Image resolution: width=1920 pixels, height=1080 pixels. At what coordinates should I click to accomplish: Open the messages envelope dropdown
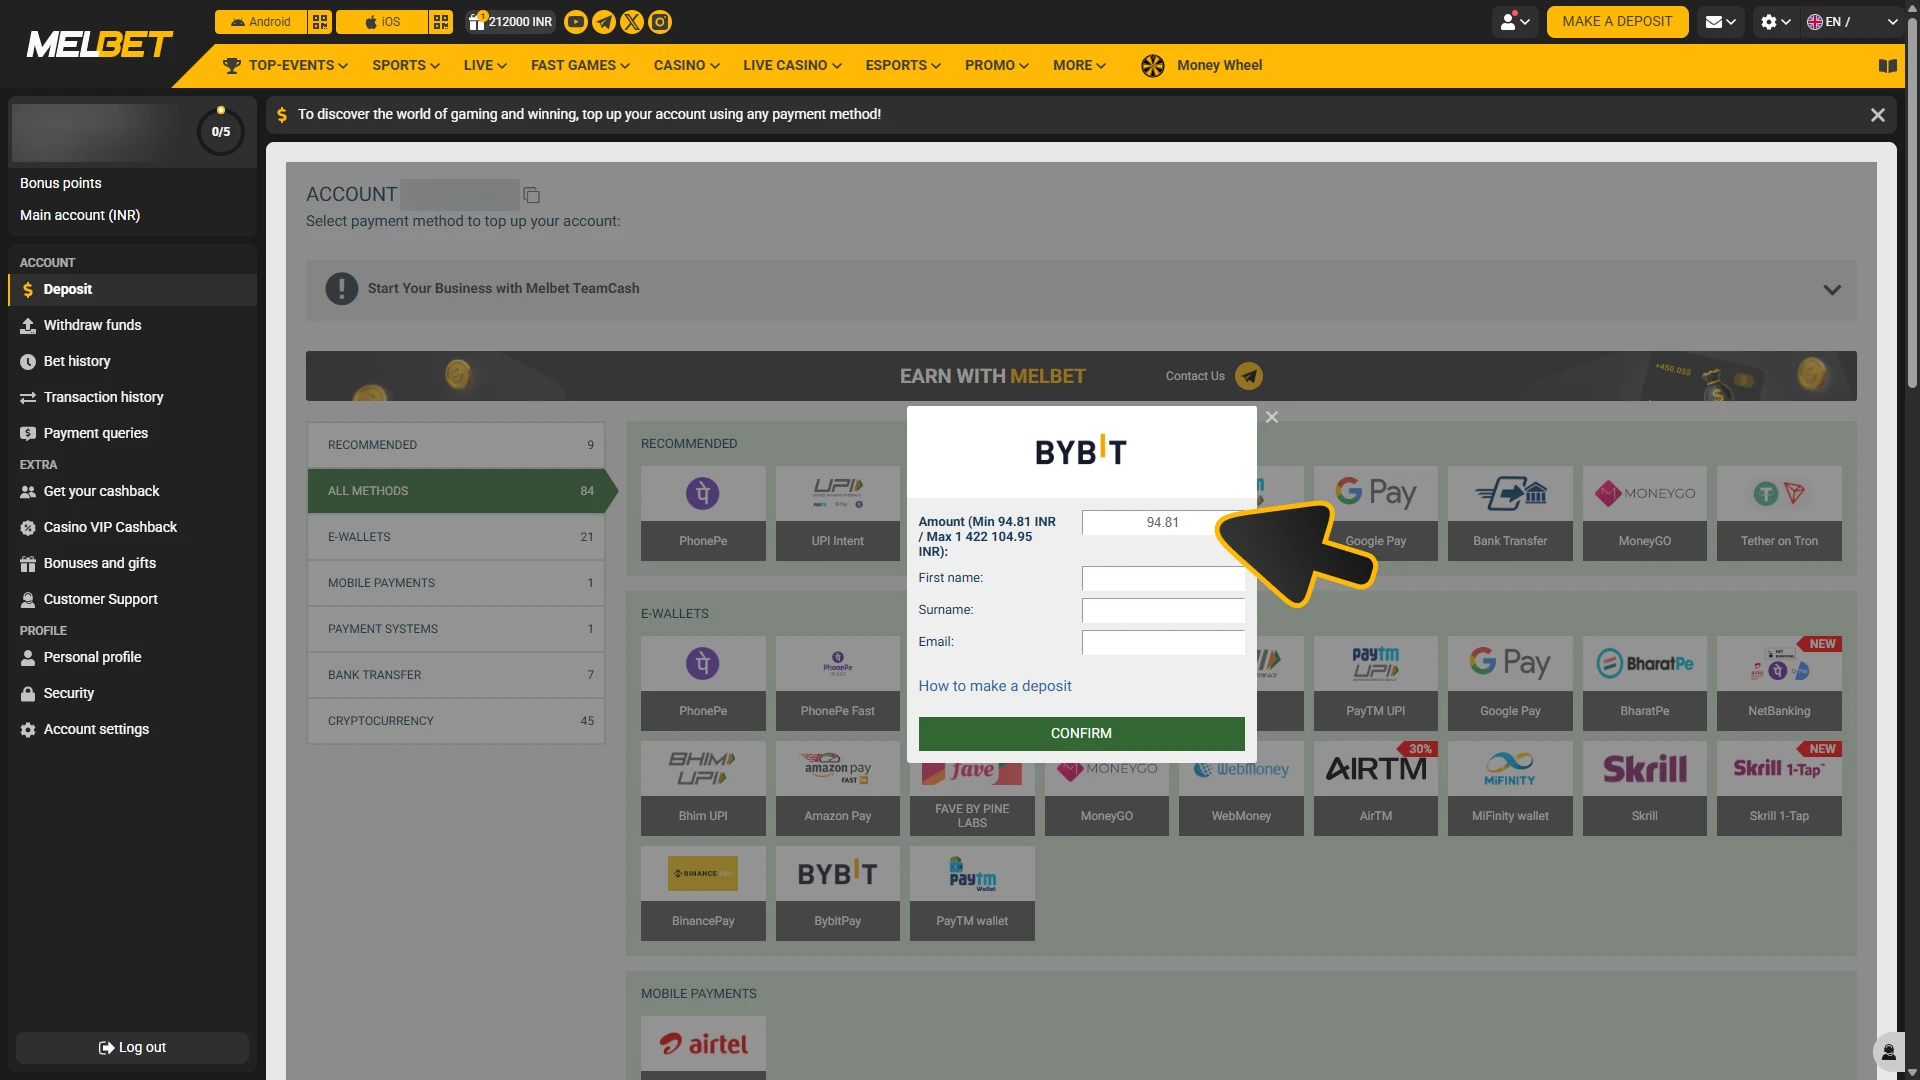click(1720, 22)
